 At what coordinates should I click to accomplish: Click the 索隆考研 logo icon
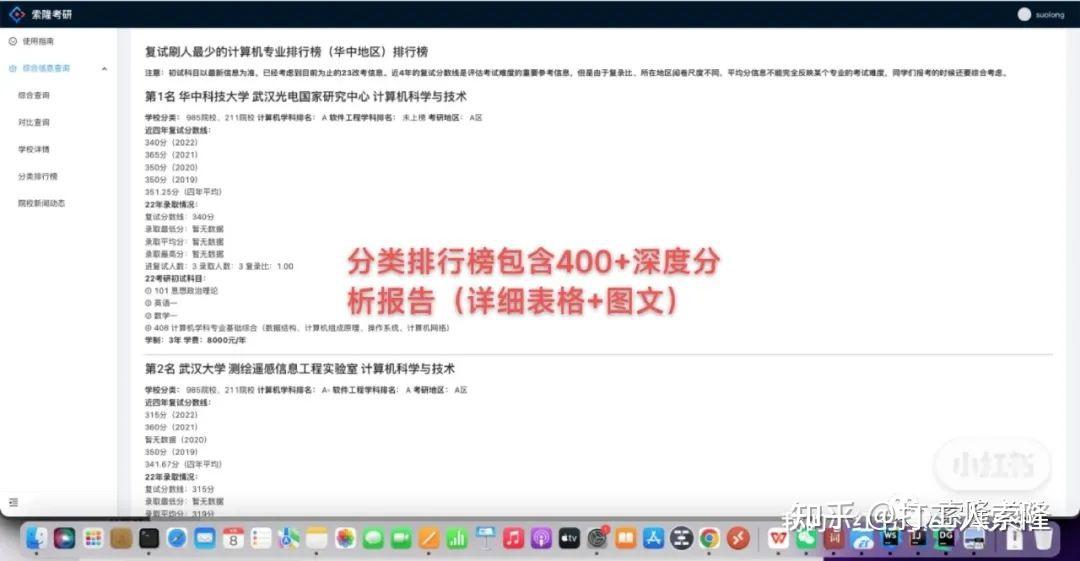16,14
